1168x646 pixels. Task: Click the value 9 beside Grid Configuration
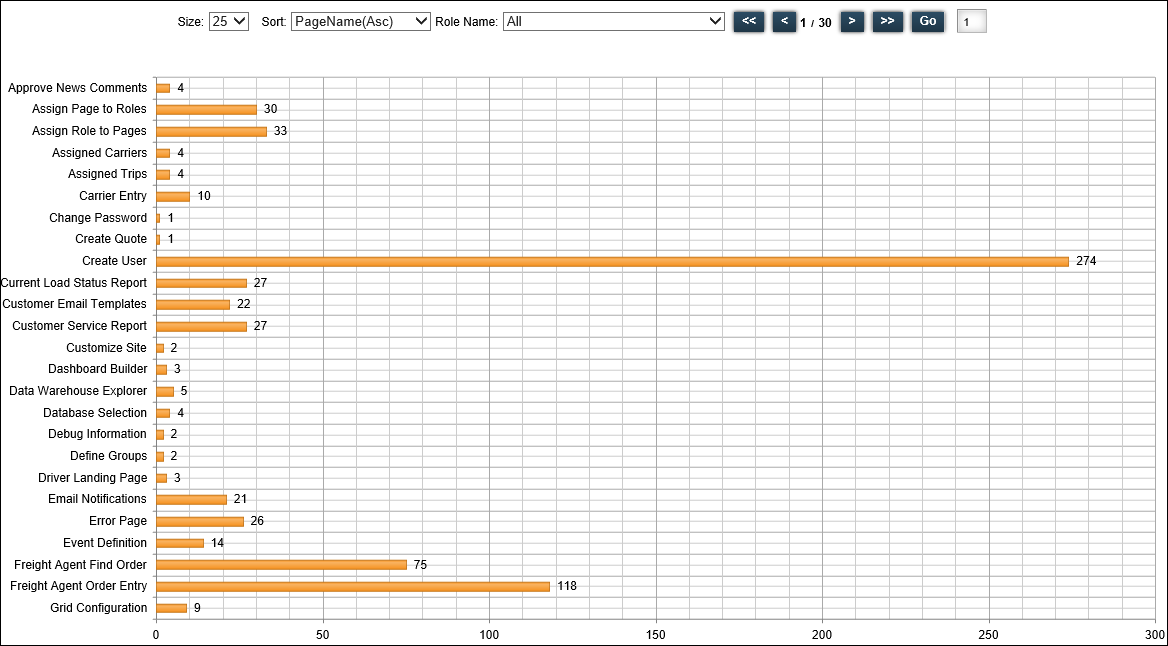click(x=197, y=608)
